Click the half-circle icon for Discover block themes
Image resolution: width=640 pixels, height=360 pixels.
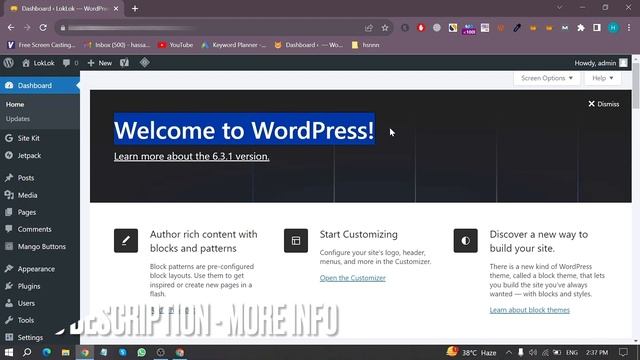click(466, 240)
